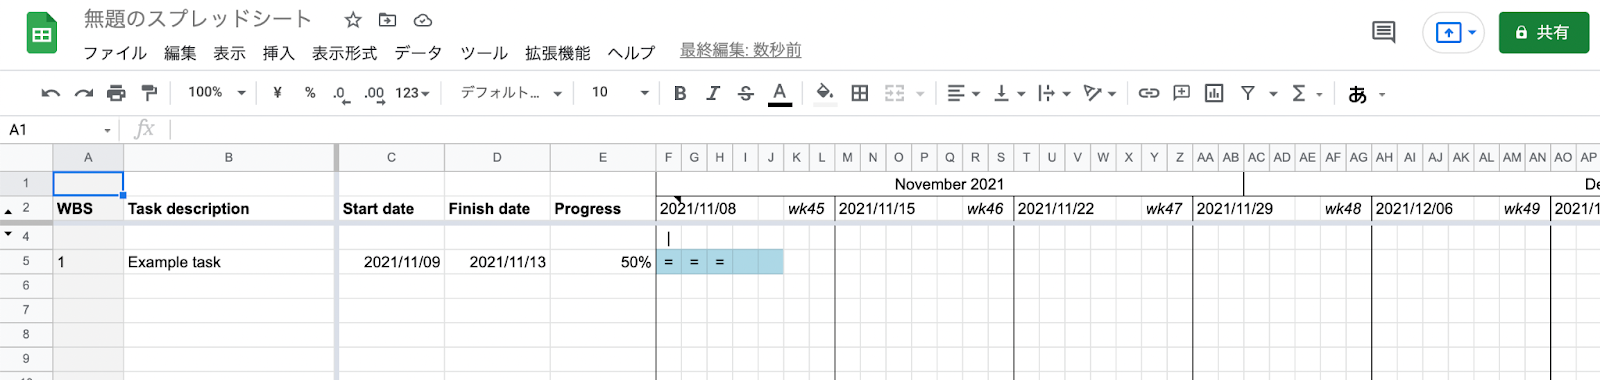The height and width of the screenshot is (380, 1600).
Task: Toggle bold formatting
Action: [x=680, y=93]
